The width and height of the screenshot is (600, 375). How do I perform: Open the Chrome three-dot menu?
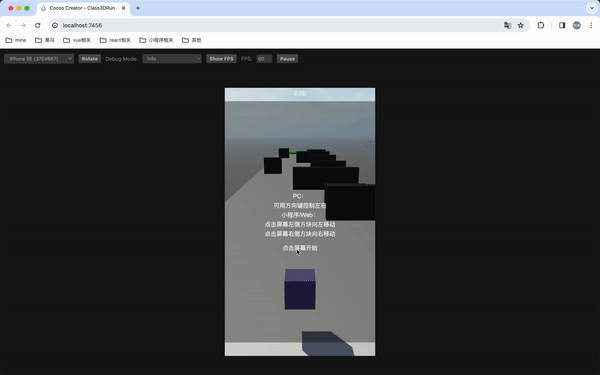(x=591, y=25)
